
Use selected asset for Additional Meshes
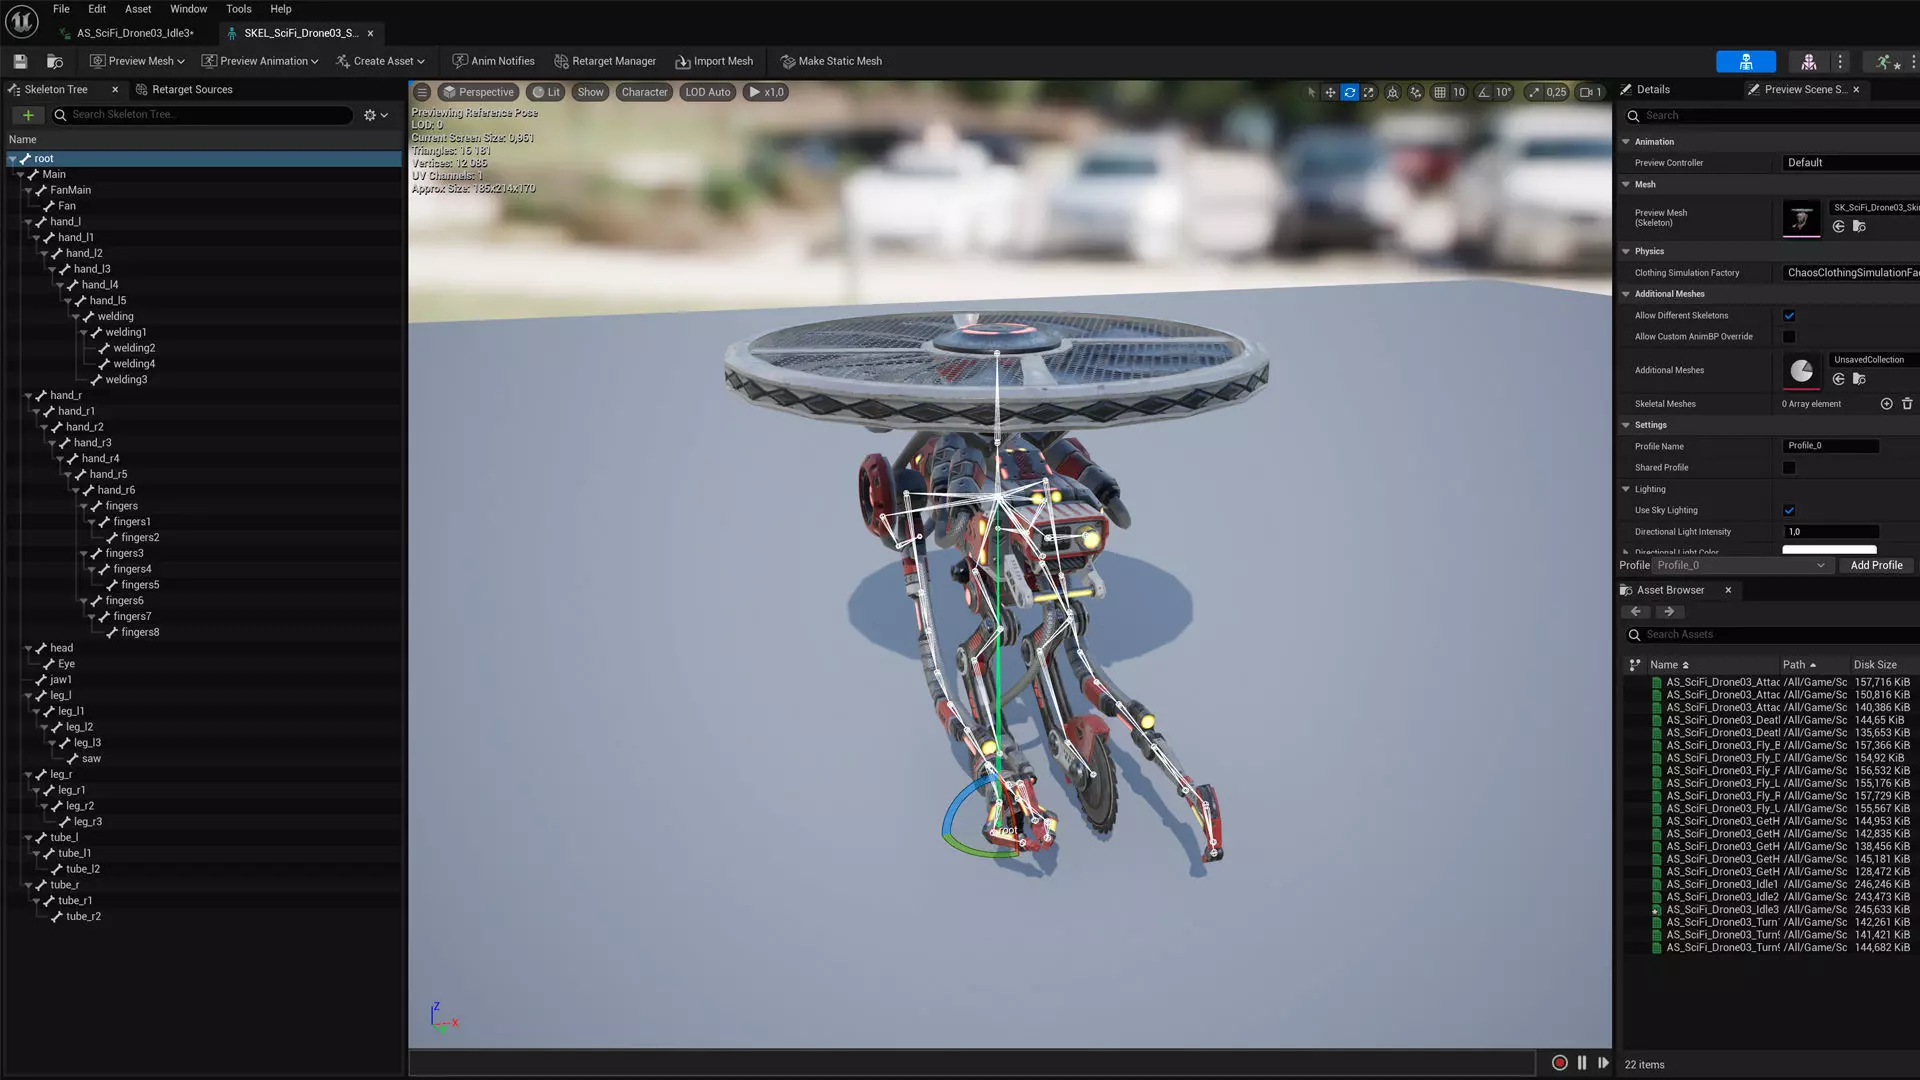1838,379
